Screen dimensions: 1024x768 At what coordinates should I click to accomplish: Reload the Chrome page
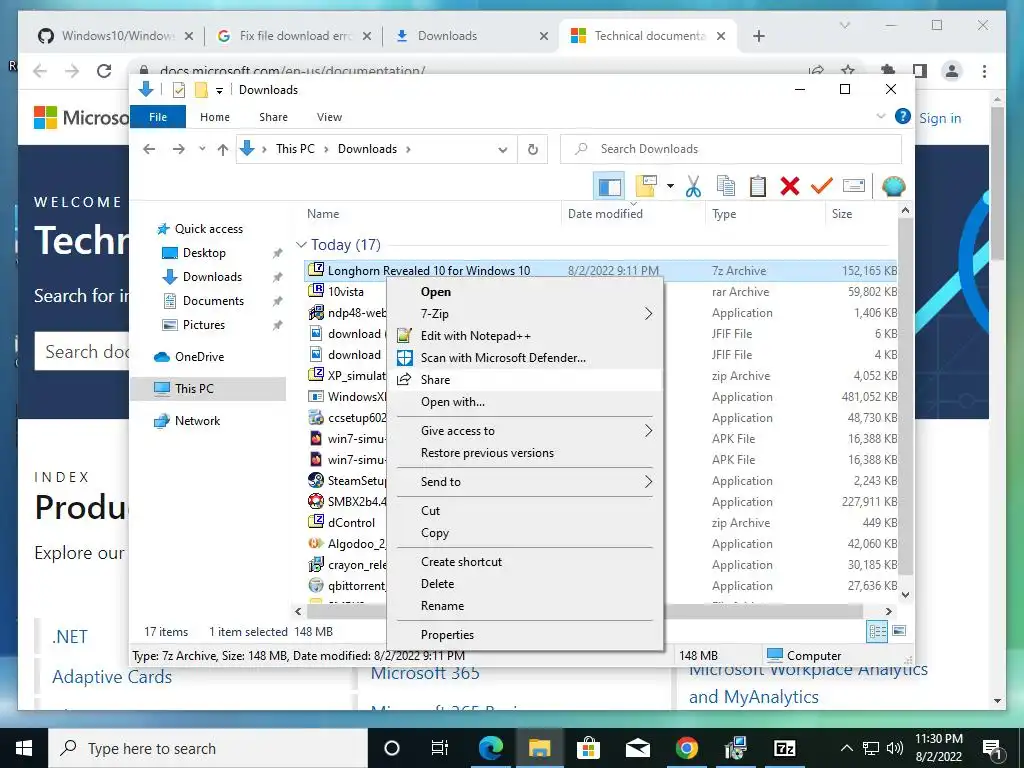tap(104, 71)
